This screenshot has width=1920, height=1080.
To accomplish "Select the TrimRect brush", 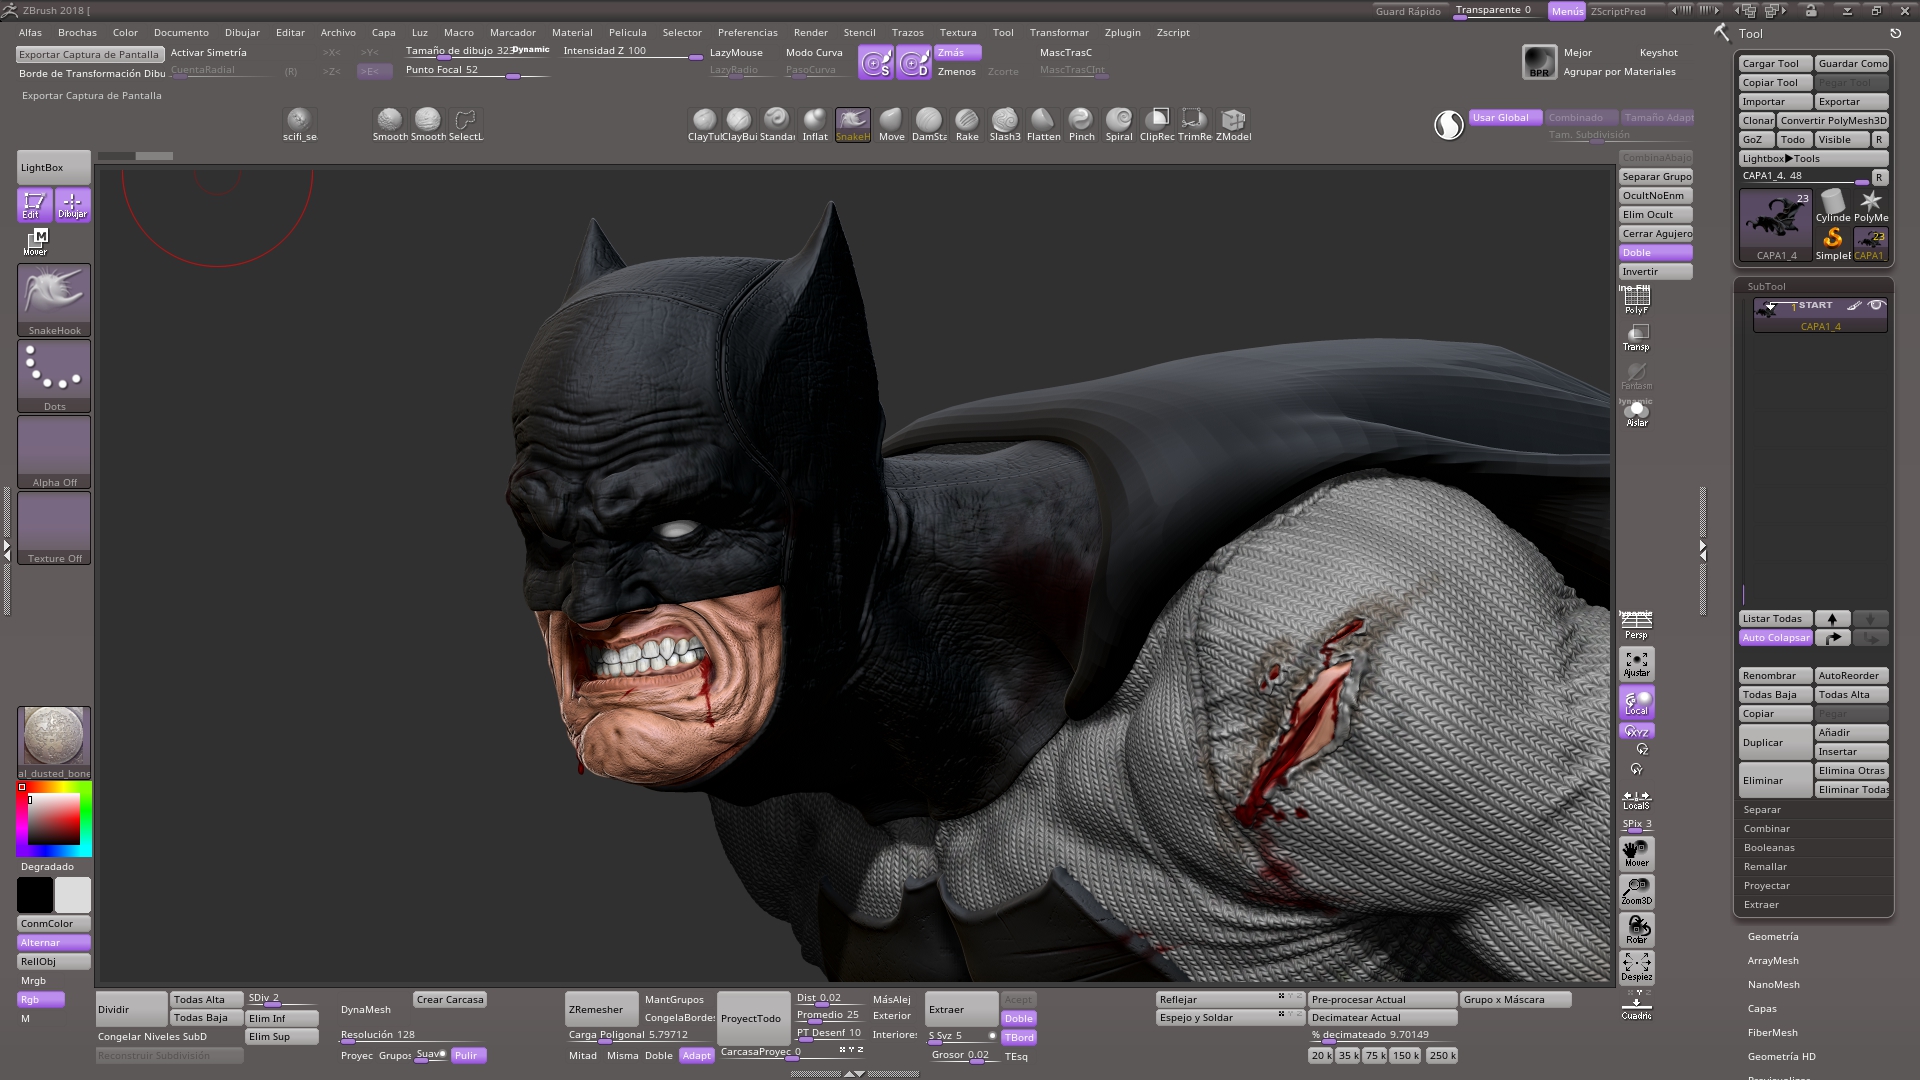I will click(1194, 125).
